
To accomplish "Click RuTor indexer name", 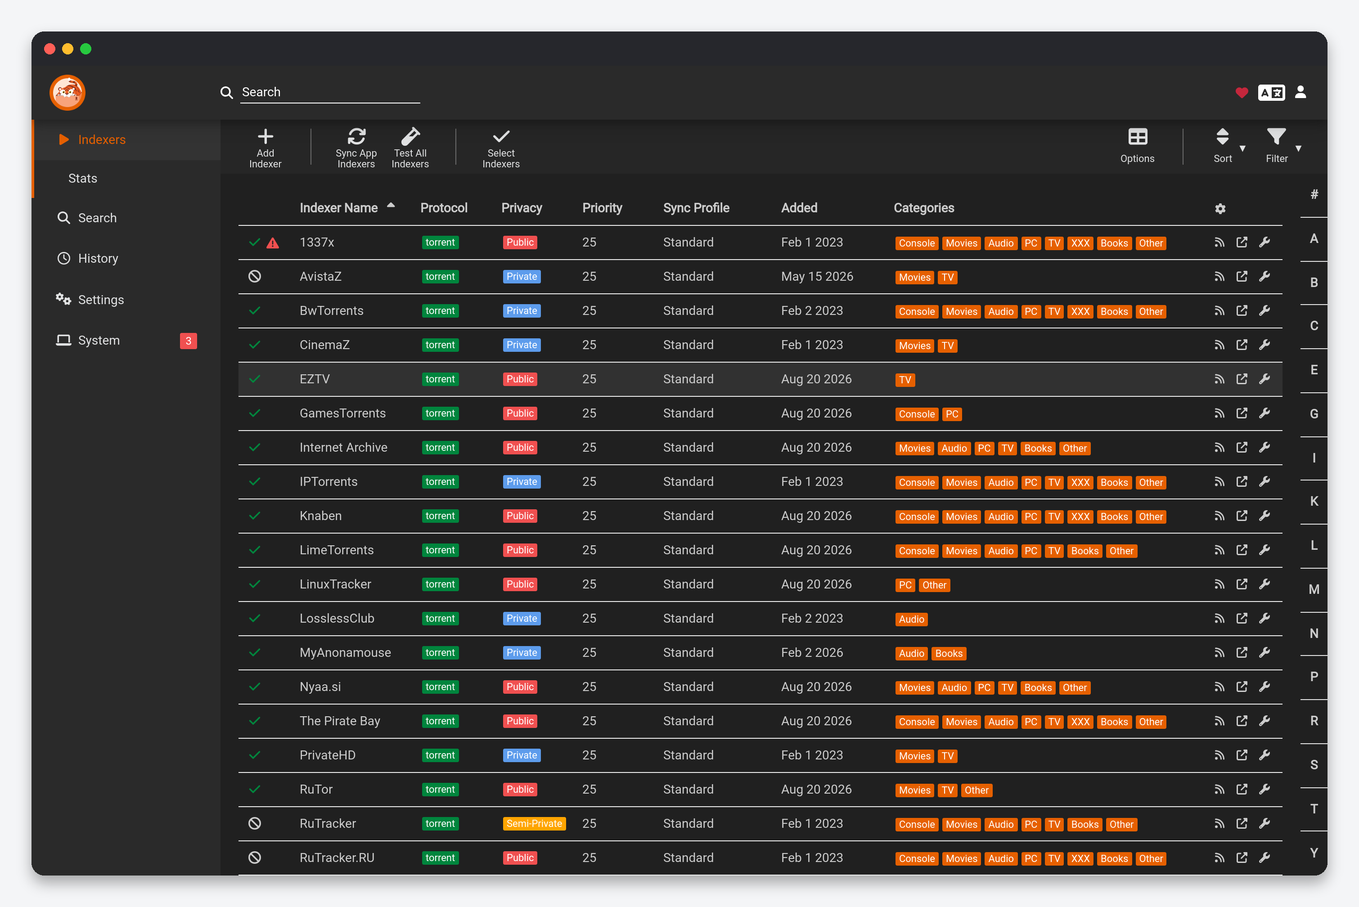I will [x=316, y=790].
